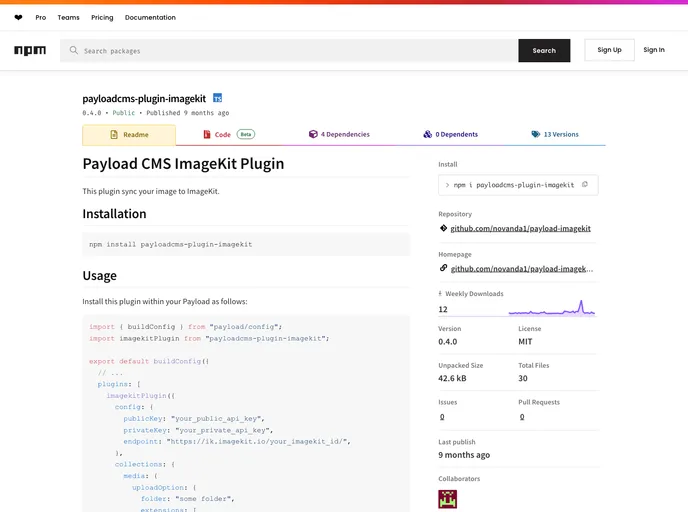Click the heart icon in top bar
Viewport: 688px width, 512px height.
(18, 18)
